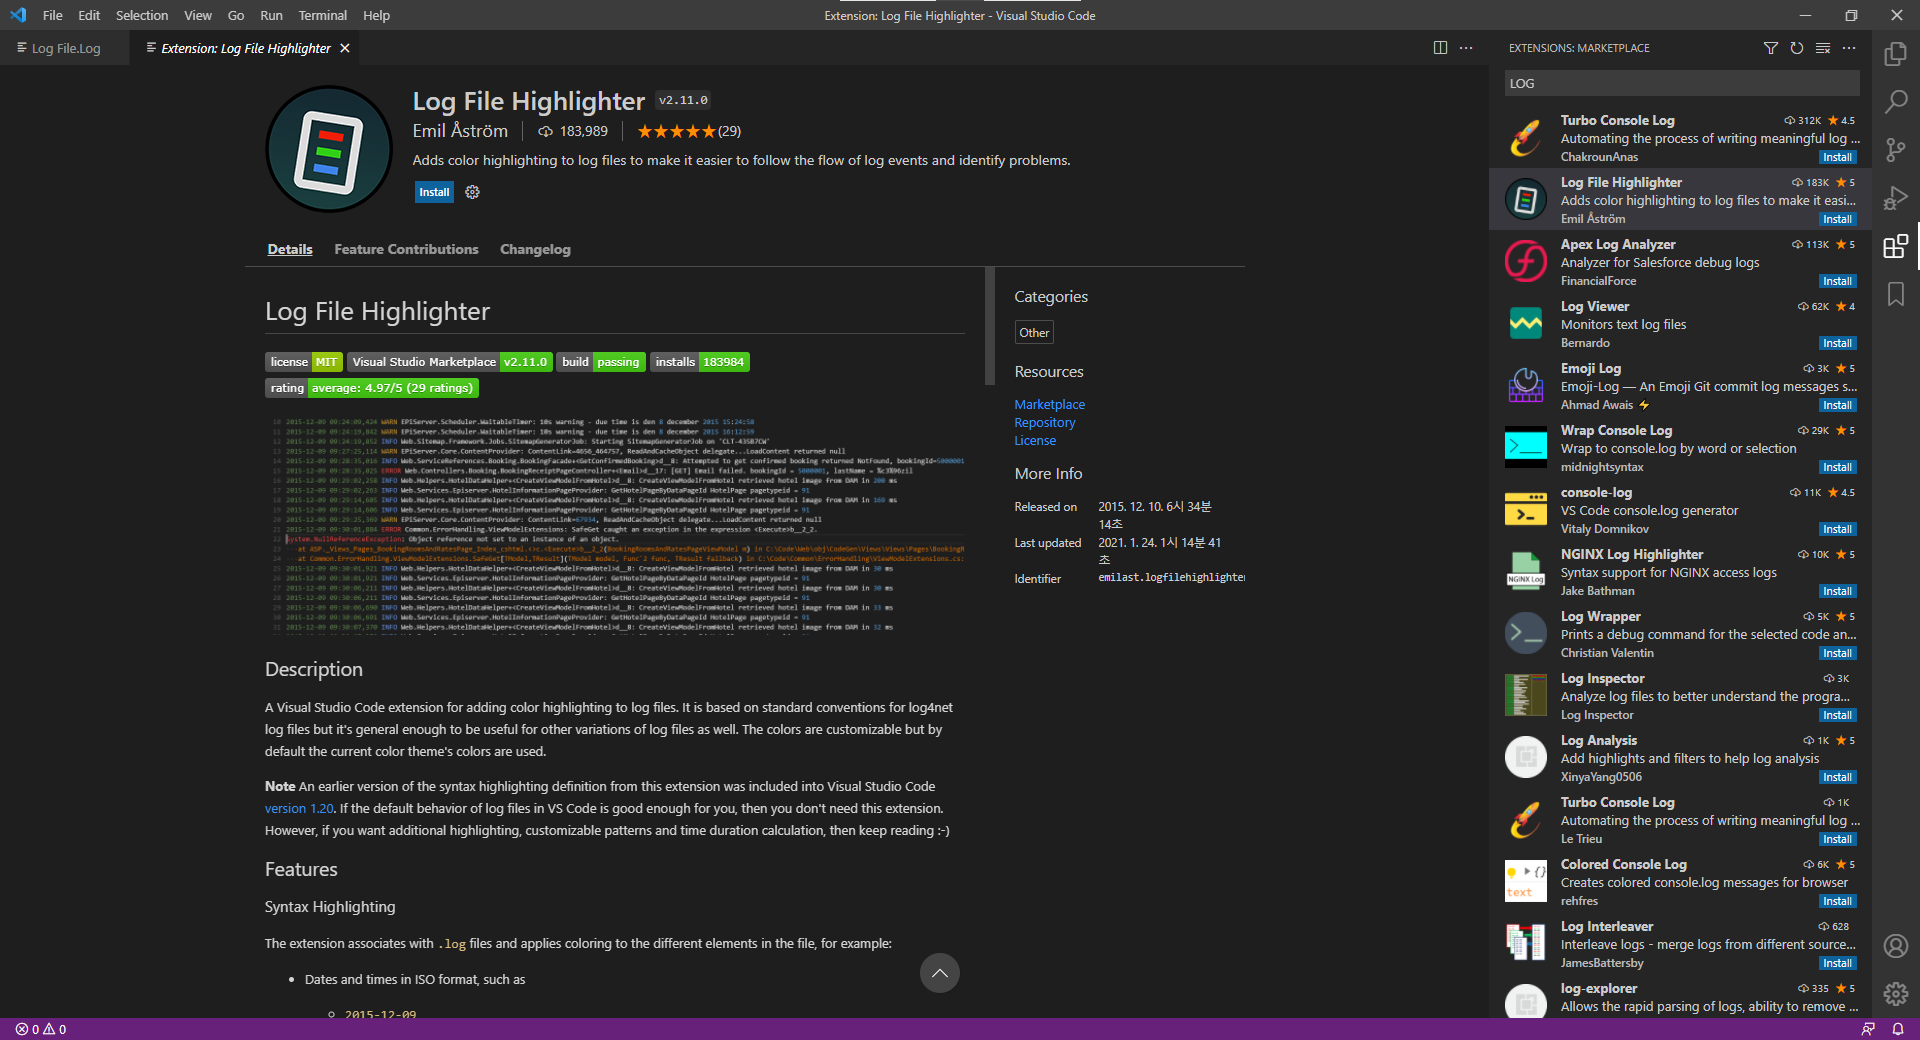The image size is (1920, 1040).
Task: Filter extensions with funnel icon
Action: (x=1771, y=48)
